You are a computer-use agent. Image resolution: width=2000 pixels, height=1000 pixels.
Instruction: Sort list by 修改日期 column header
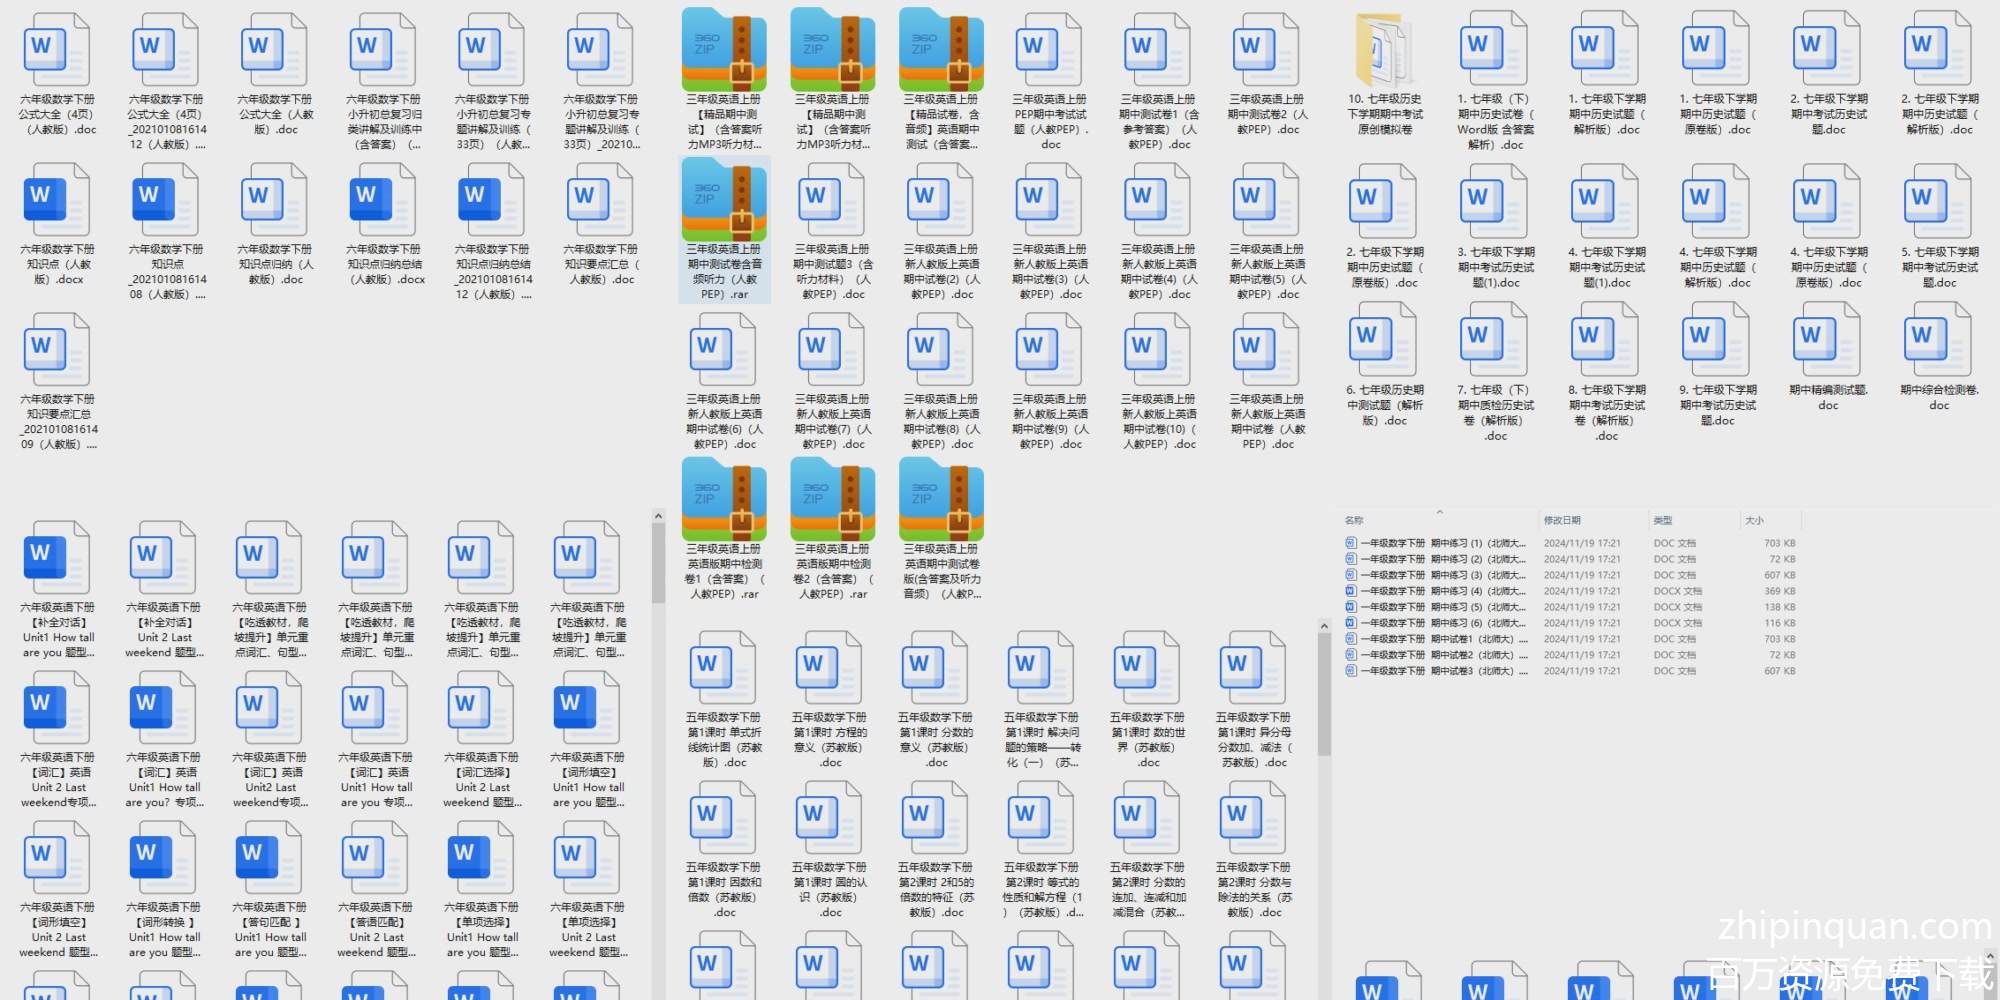(1562, 520)
